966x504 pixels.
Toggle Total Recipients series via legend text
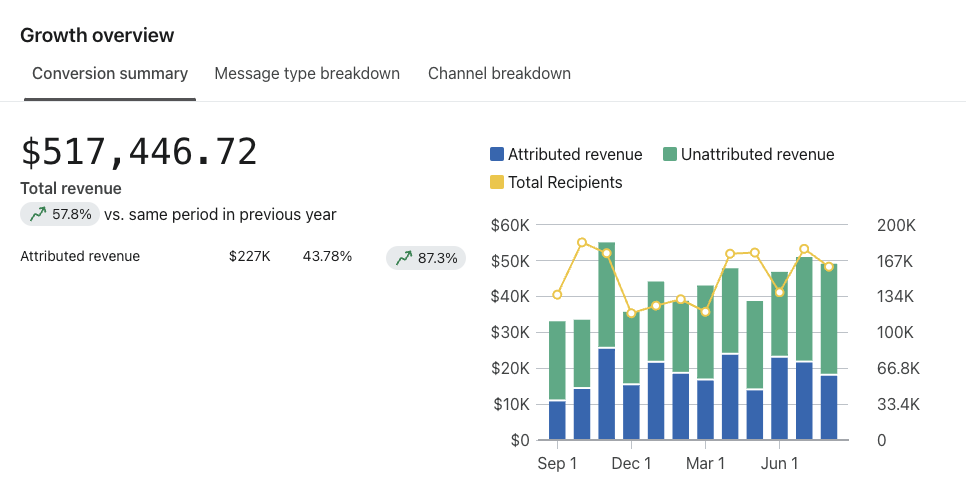pos(565,182)
